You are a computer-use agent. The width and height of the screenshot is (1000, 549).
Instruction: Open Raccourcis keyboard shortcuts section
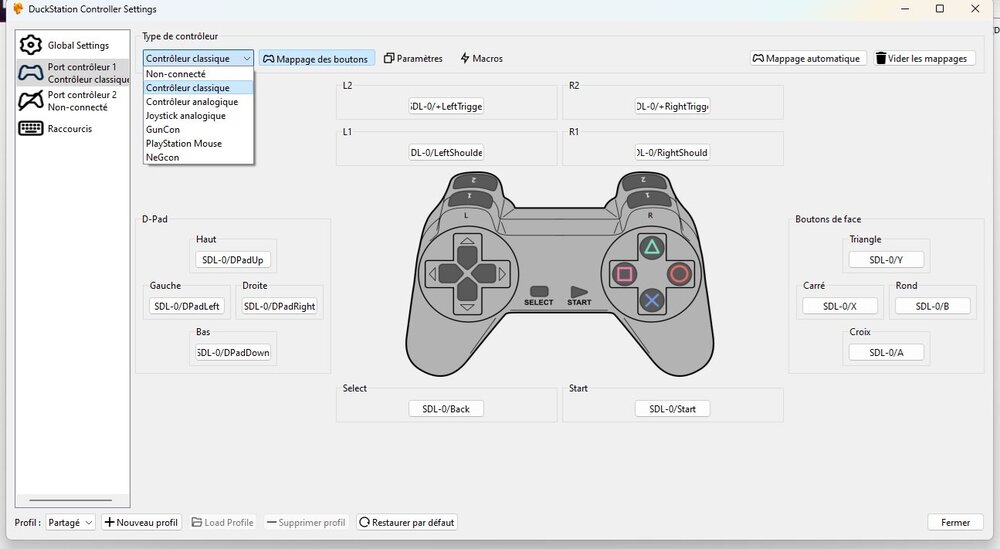click(68, 128)
